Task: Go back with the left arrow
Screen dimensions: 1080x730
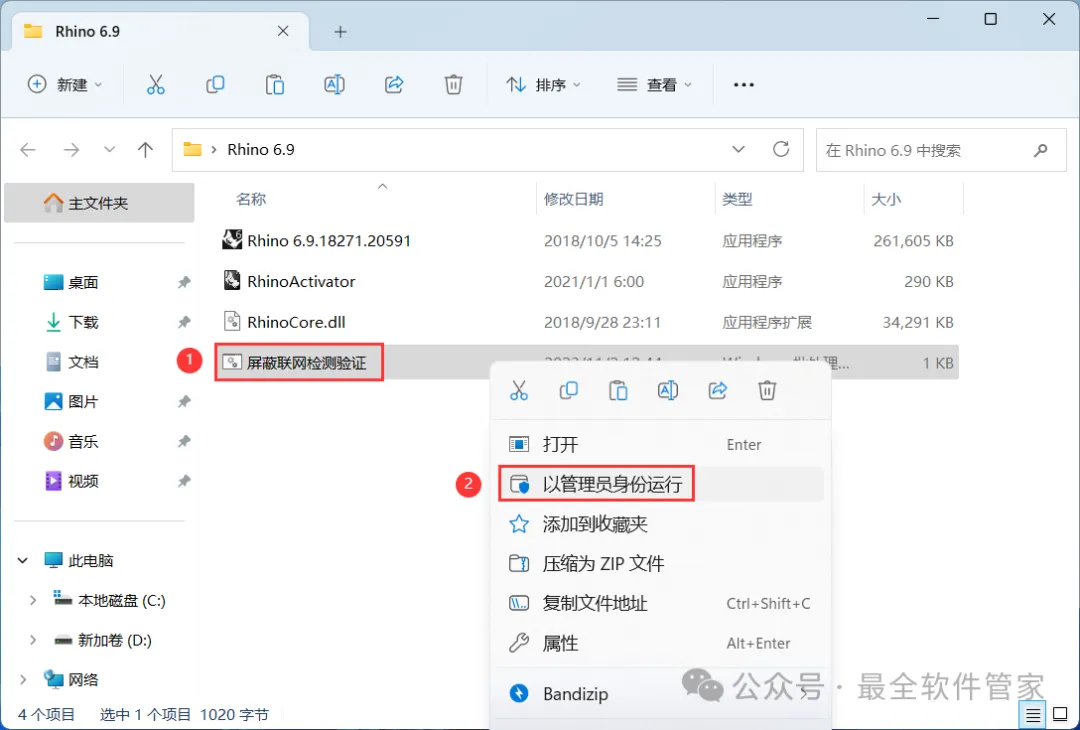Action: (x=28, y=149)
